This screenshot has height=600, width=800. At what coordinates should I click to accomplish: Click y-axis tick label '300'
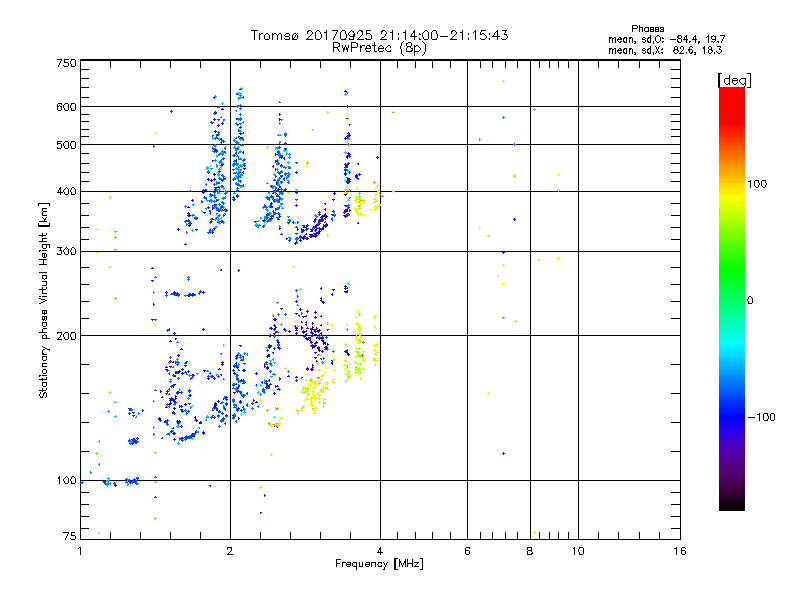66,252
